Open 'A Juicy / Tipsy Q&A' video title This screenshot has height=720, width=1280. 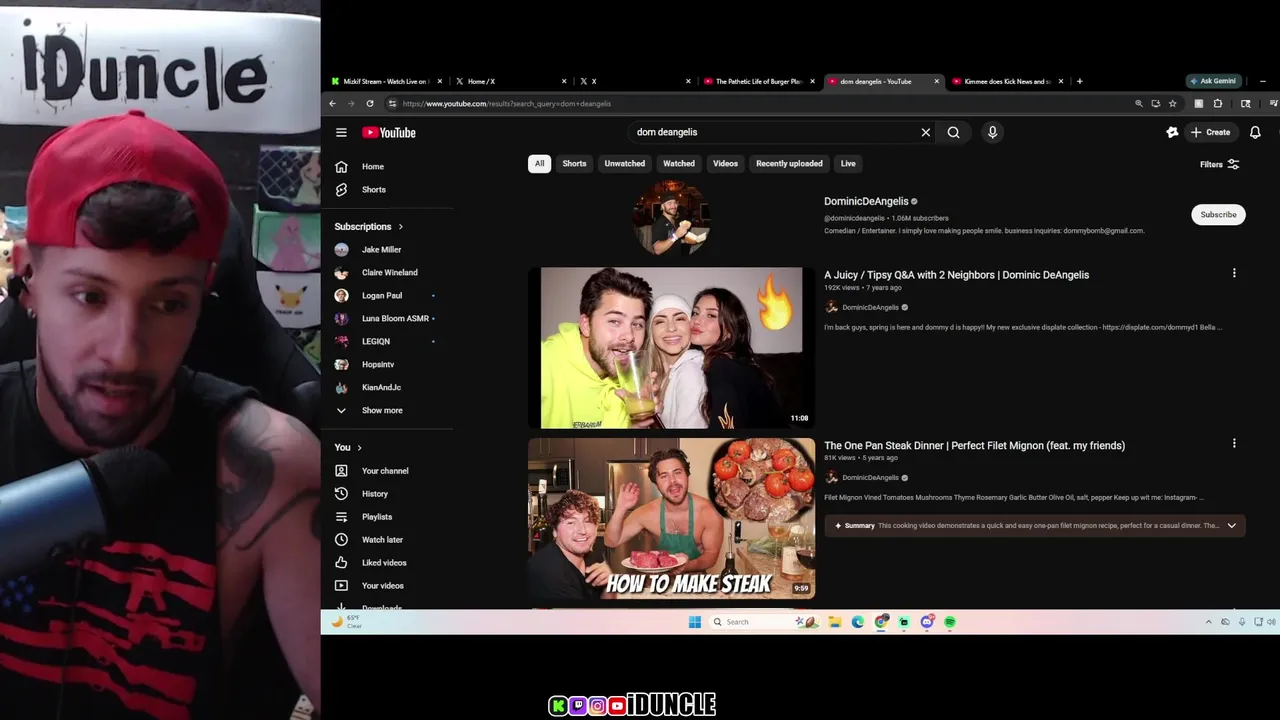956,275
